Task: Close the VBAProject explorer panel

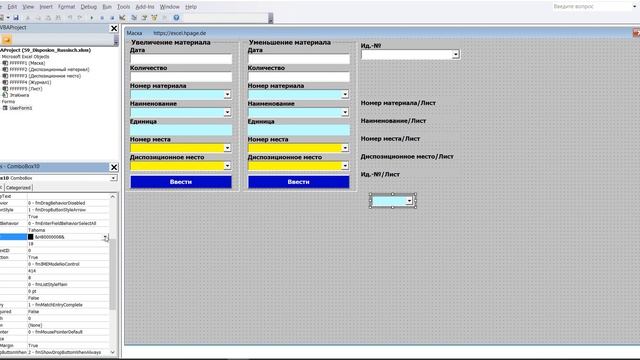Action: coord(114,28)
